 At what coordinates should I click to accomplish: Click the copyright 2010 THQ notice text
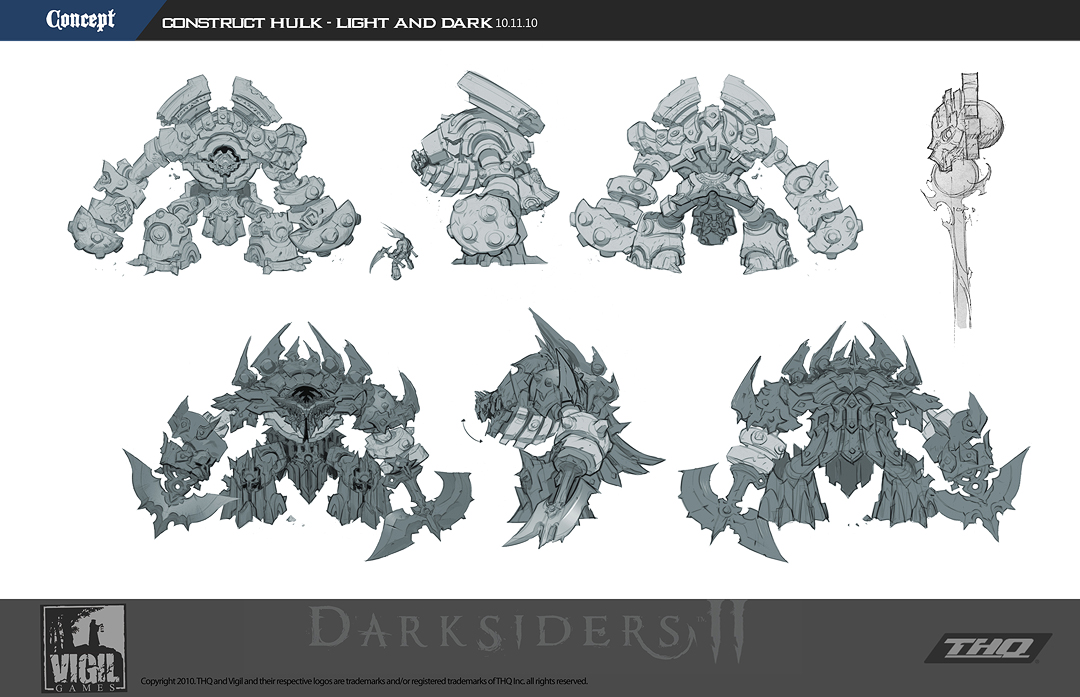(364, 681)
